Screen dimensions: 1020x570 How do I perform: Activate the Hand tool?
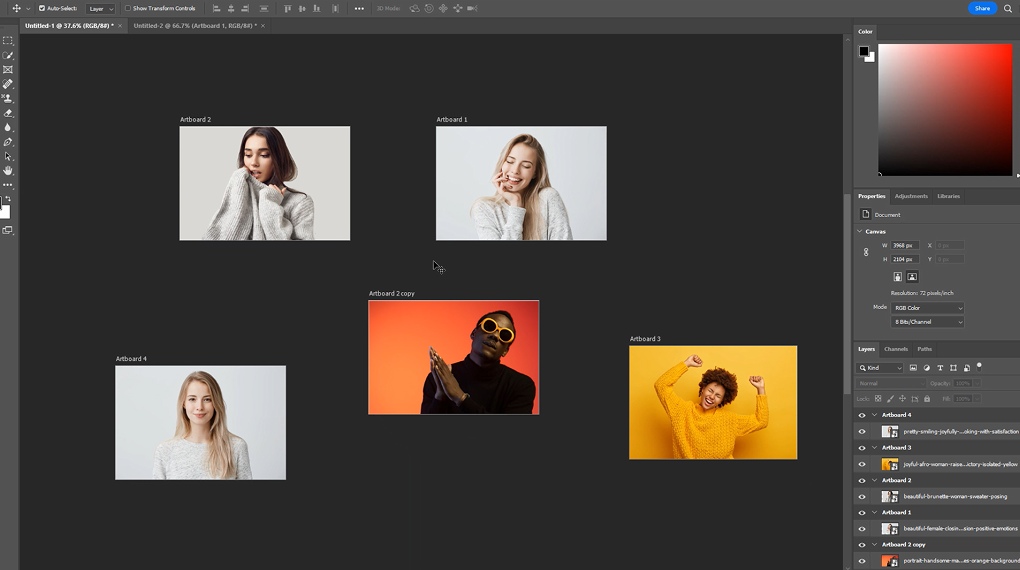click(x=8, y=171)
